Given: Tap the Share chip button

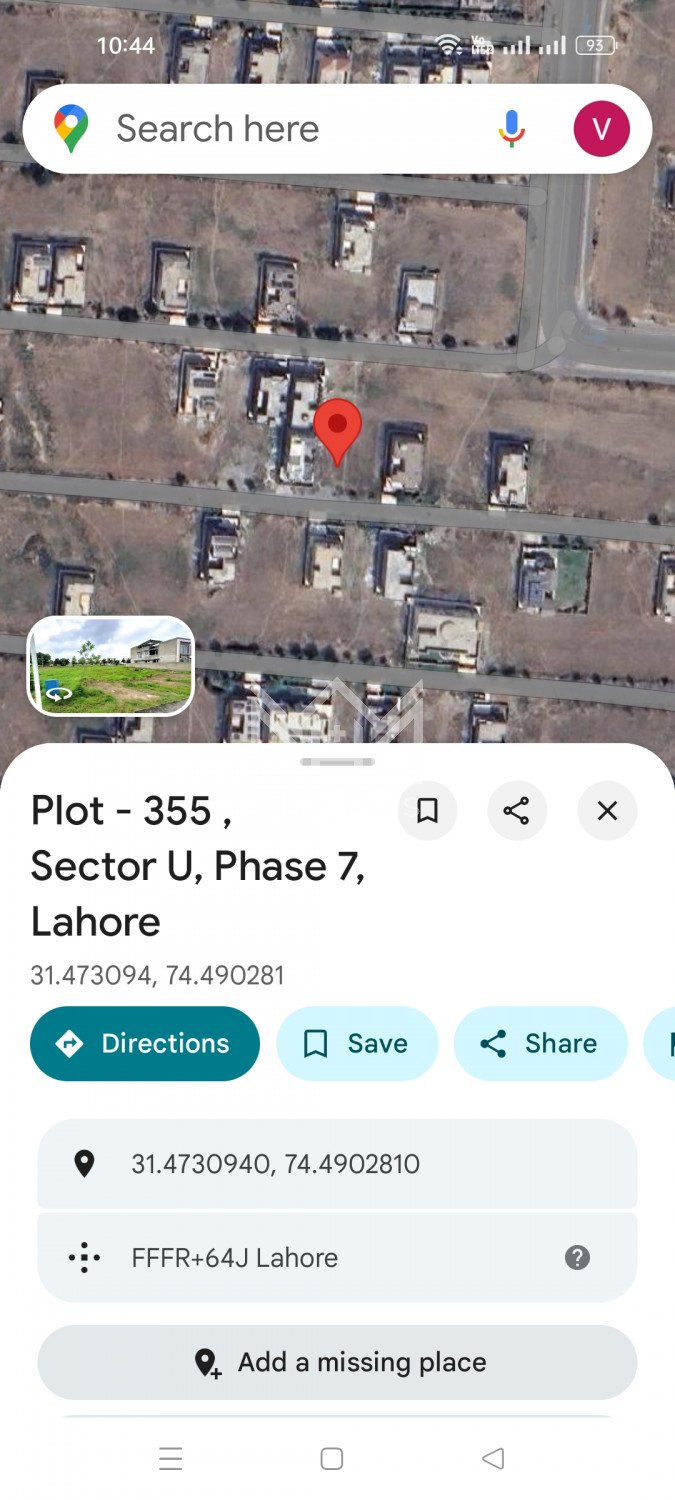Looking at the screenshot, I should (541, 1043).
